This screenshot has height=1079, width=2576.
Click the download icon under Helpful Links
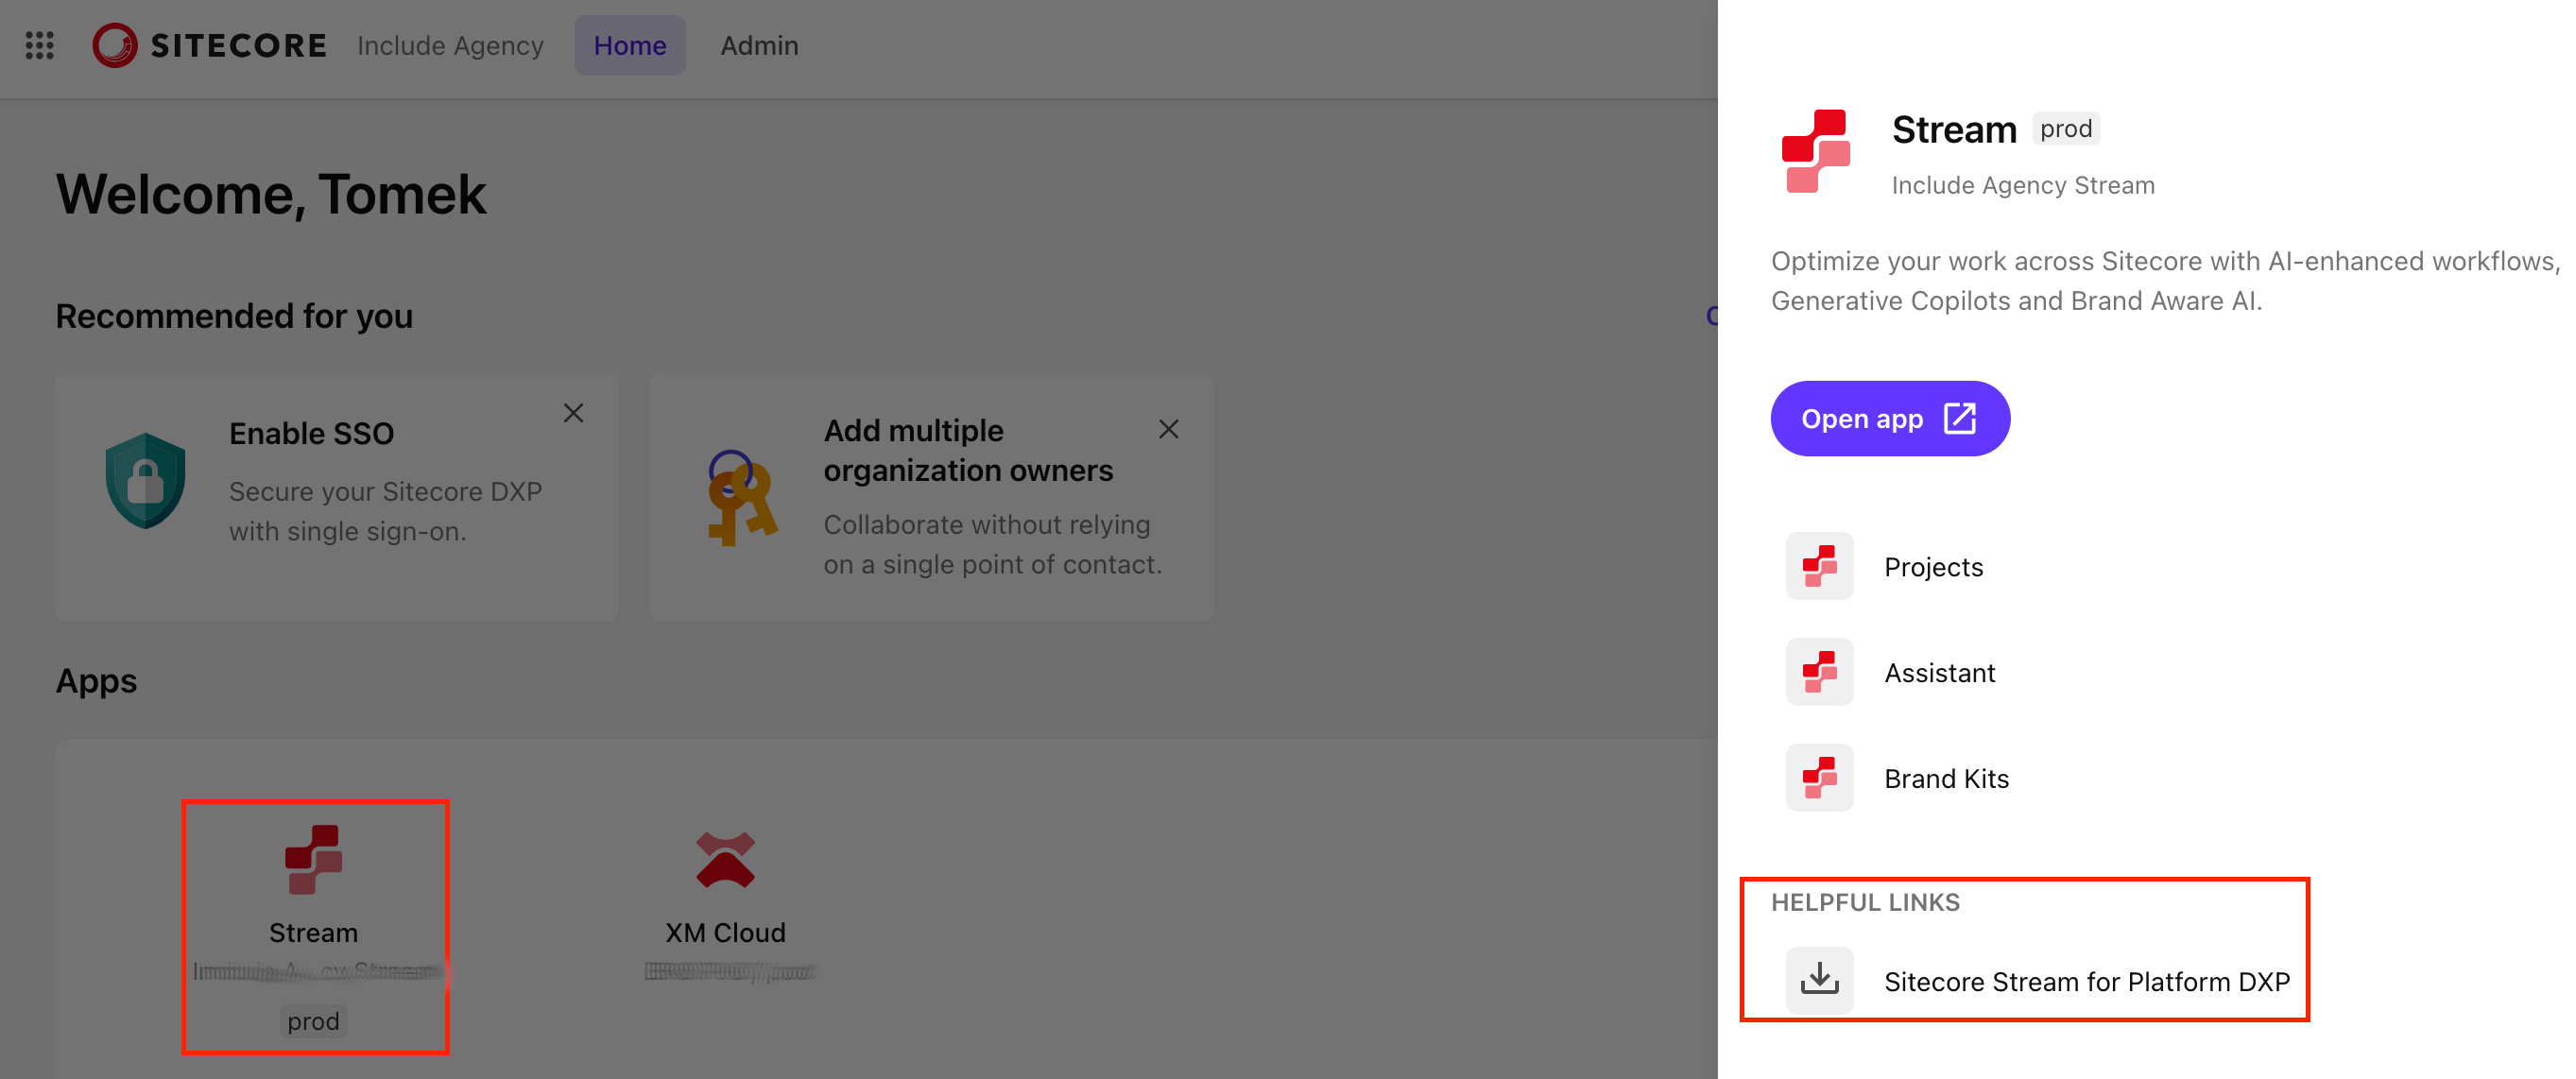coord(1819,980)
